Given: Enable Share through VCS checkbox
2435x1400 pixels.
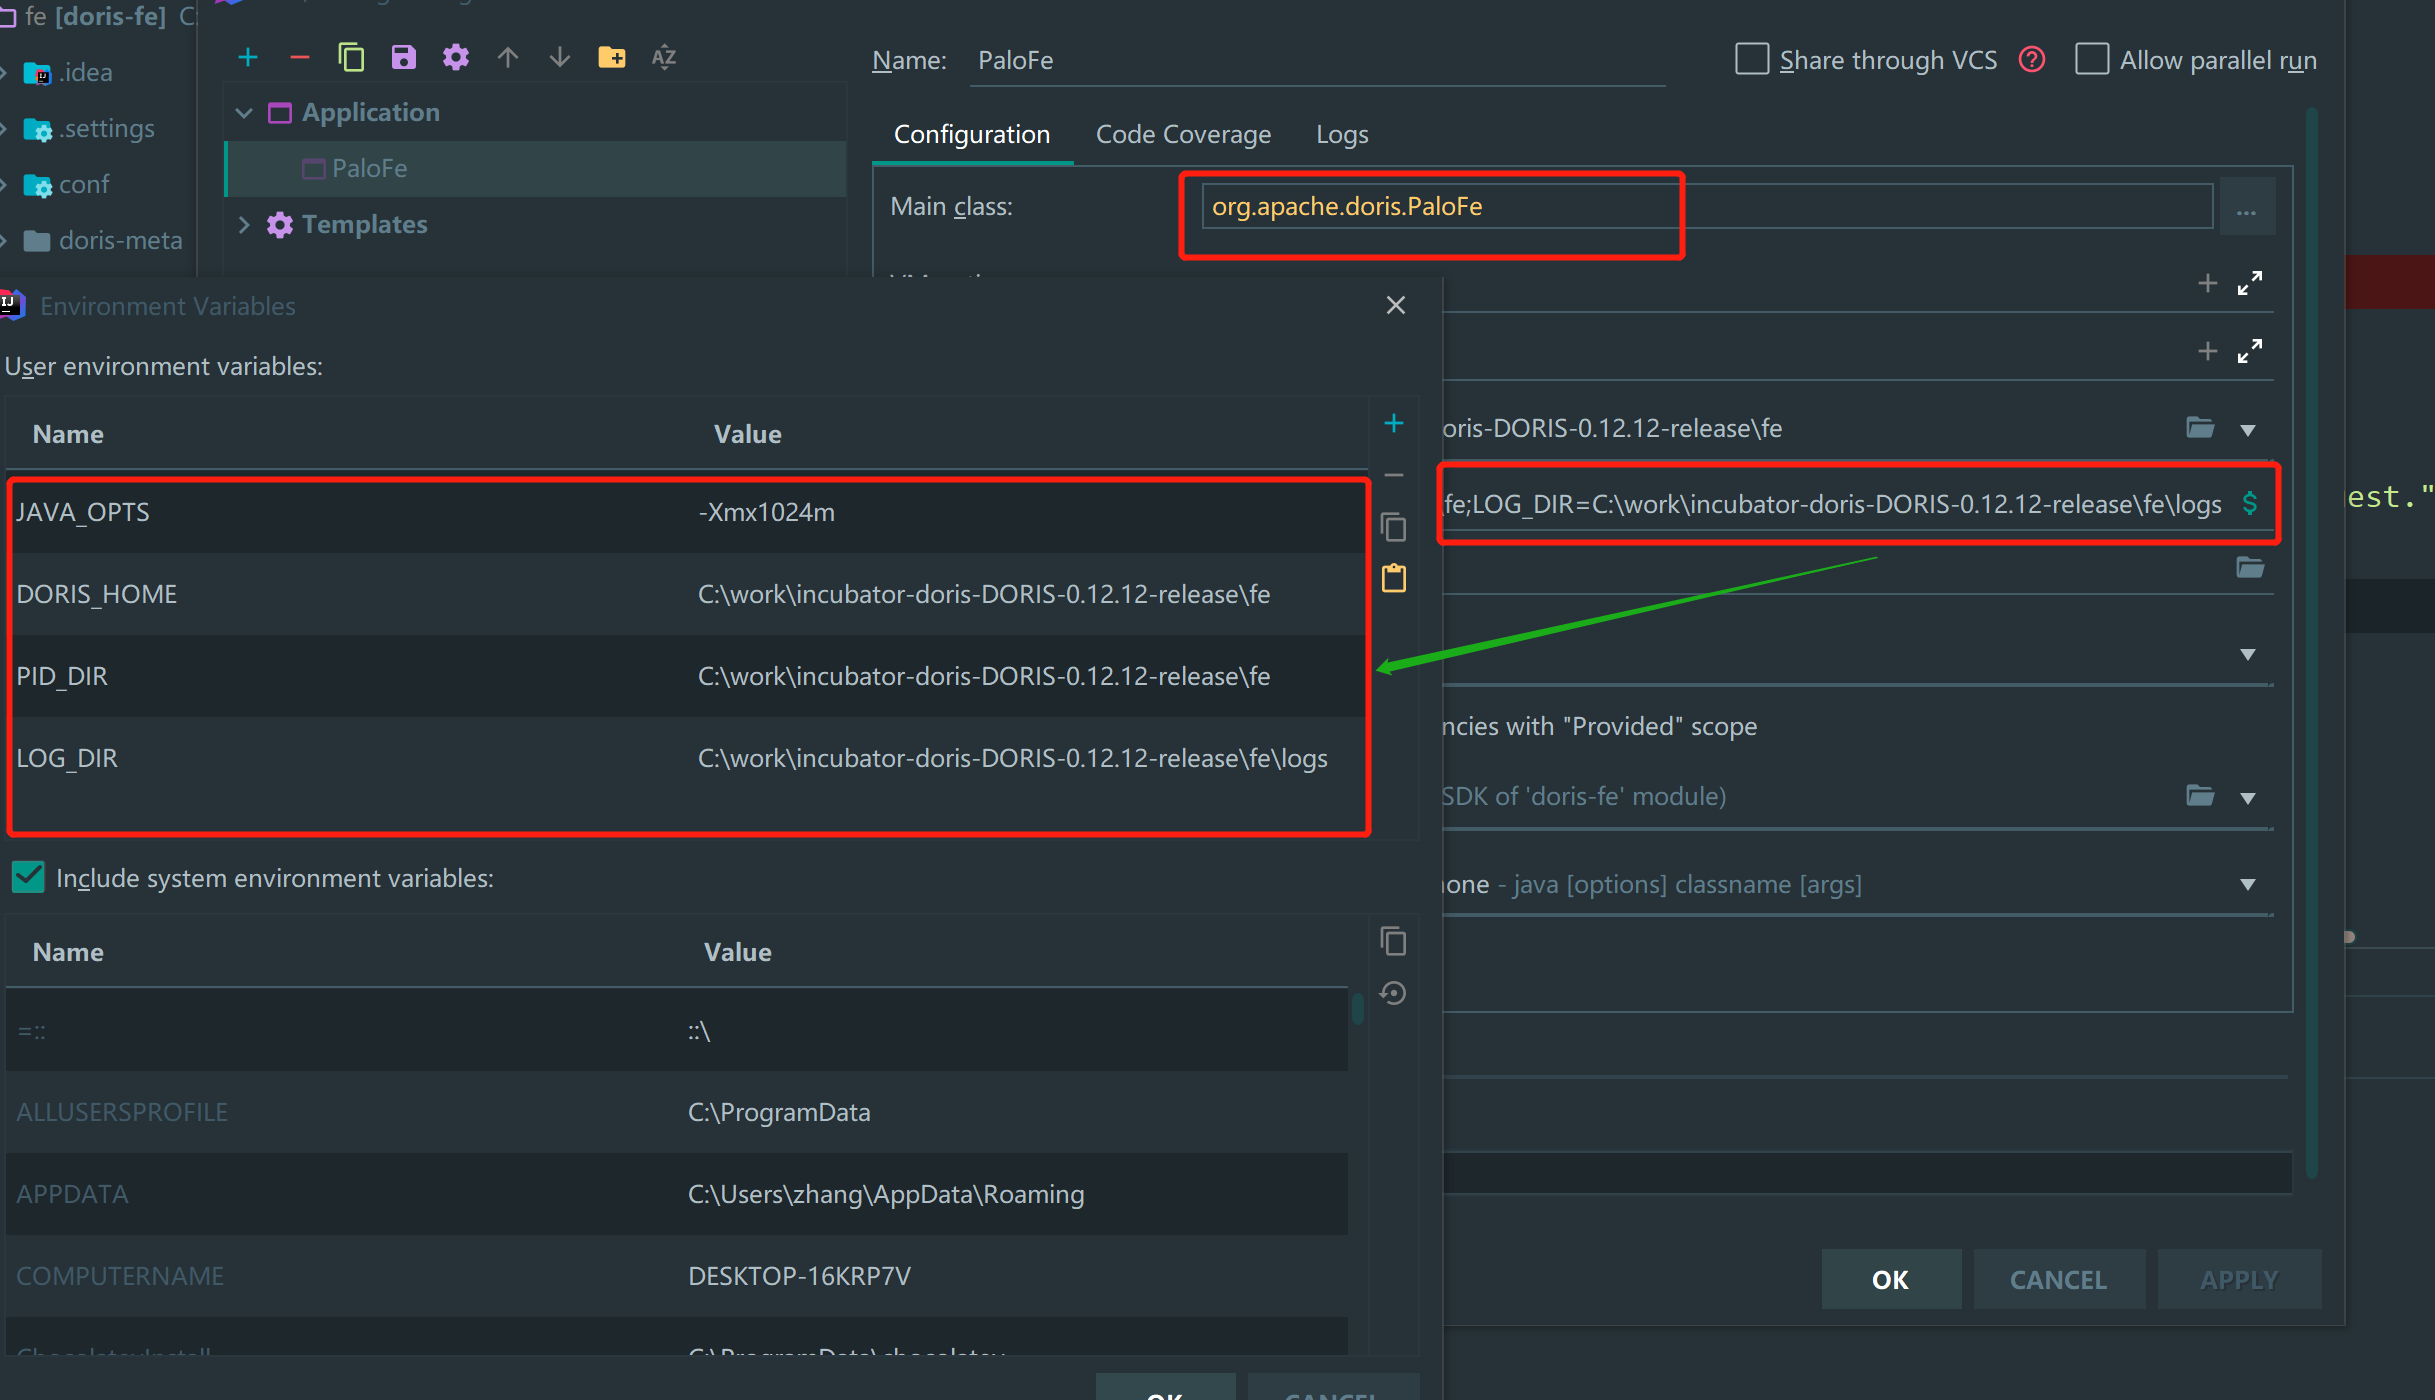Looking at the screenshot, I should pyautogui.click(x=1752, y=59).
